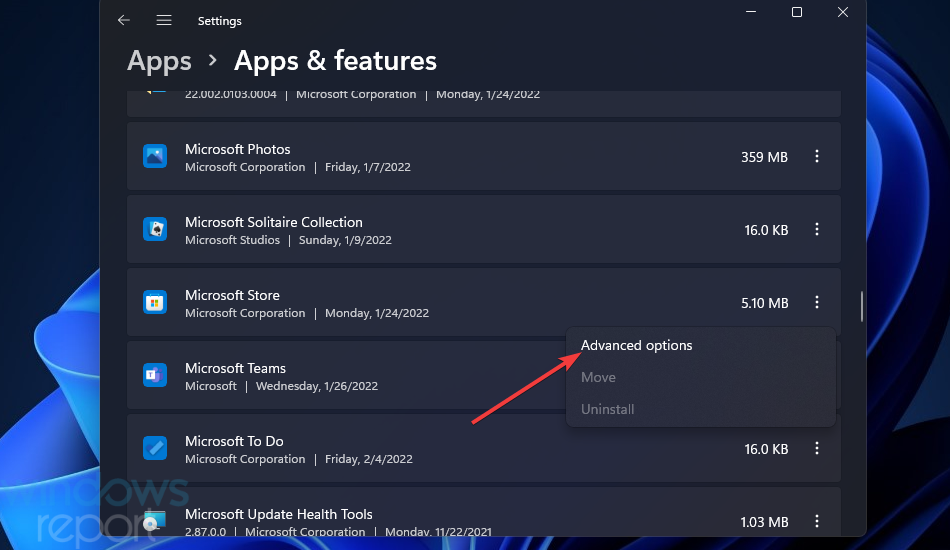This screenshot has height=550, width=950.
Task: Click the back arrow in Settings
Action: (x=124, y=21)
